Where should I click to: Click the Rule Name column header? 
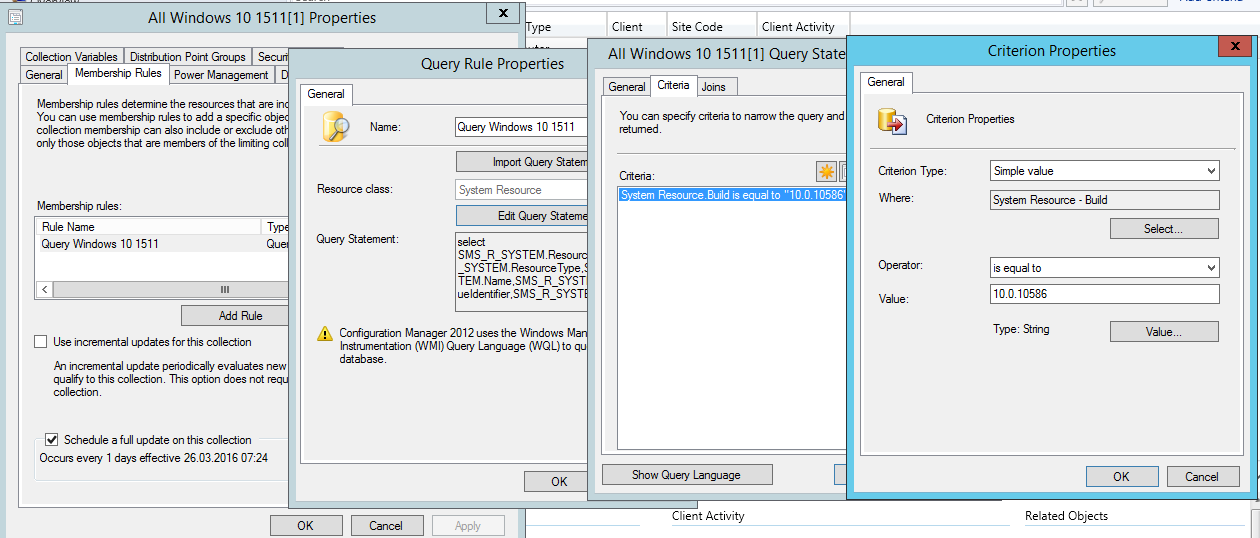149,227
